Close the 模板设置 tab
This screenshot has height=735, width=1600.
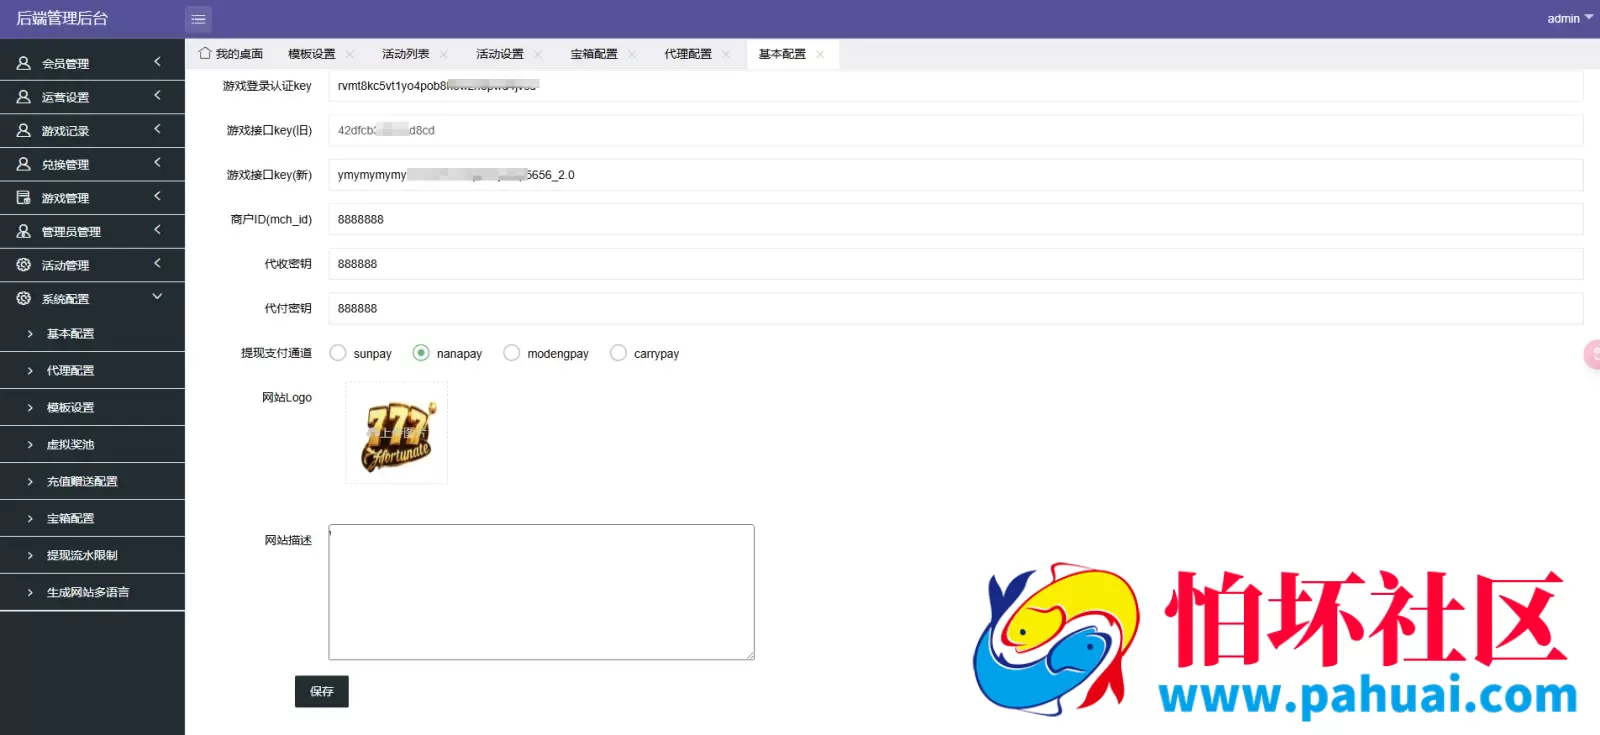pos(350,54)
